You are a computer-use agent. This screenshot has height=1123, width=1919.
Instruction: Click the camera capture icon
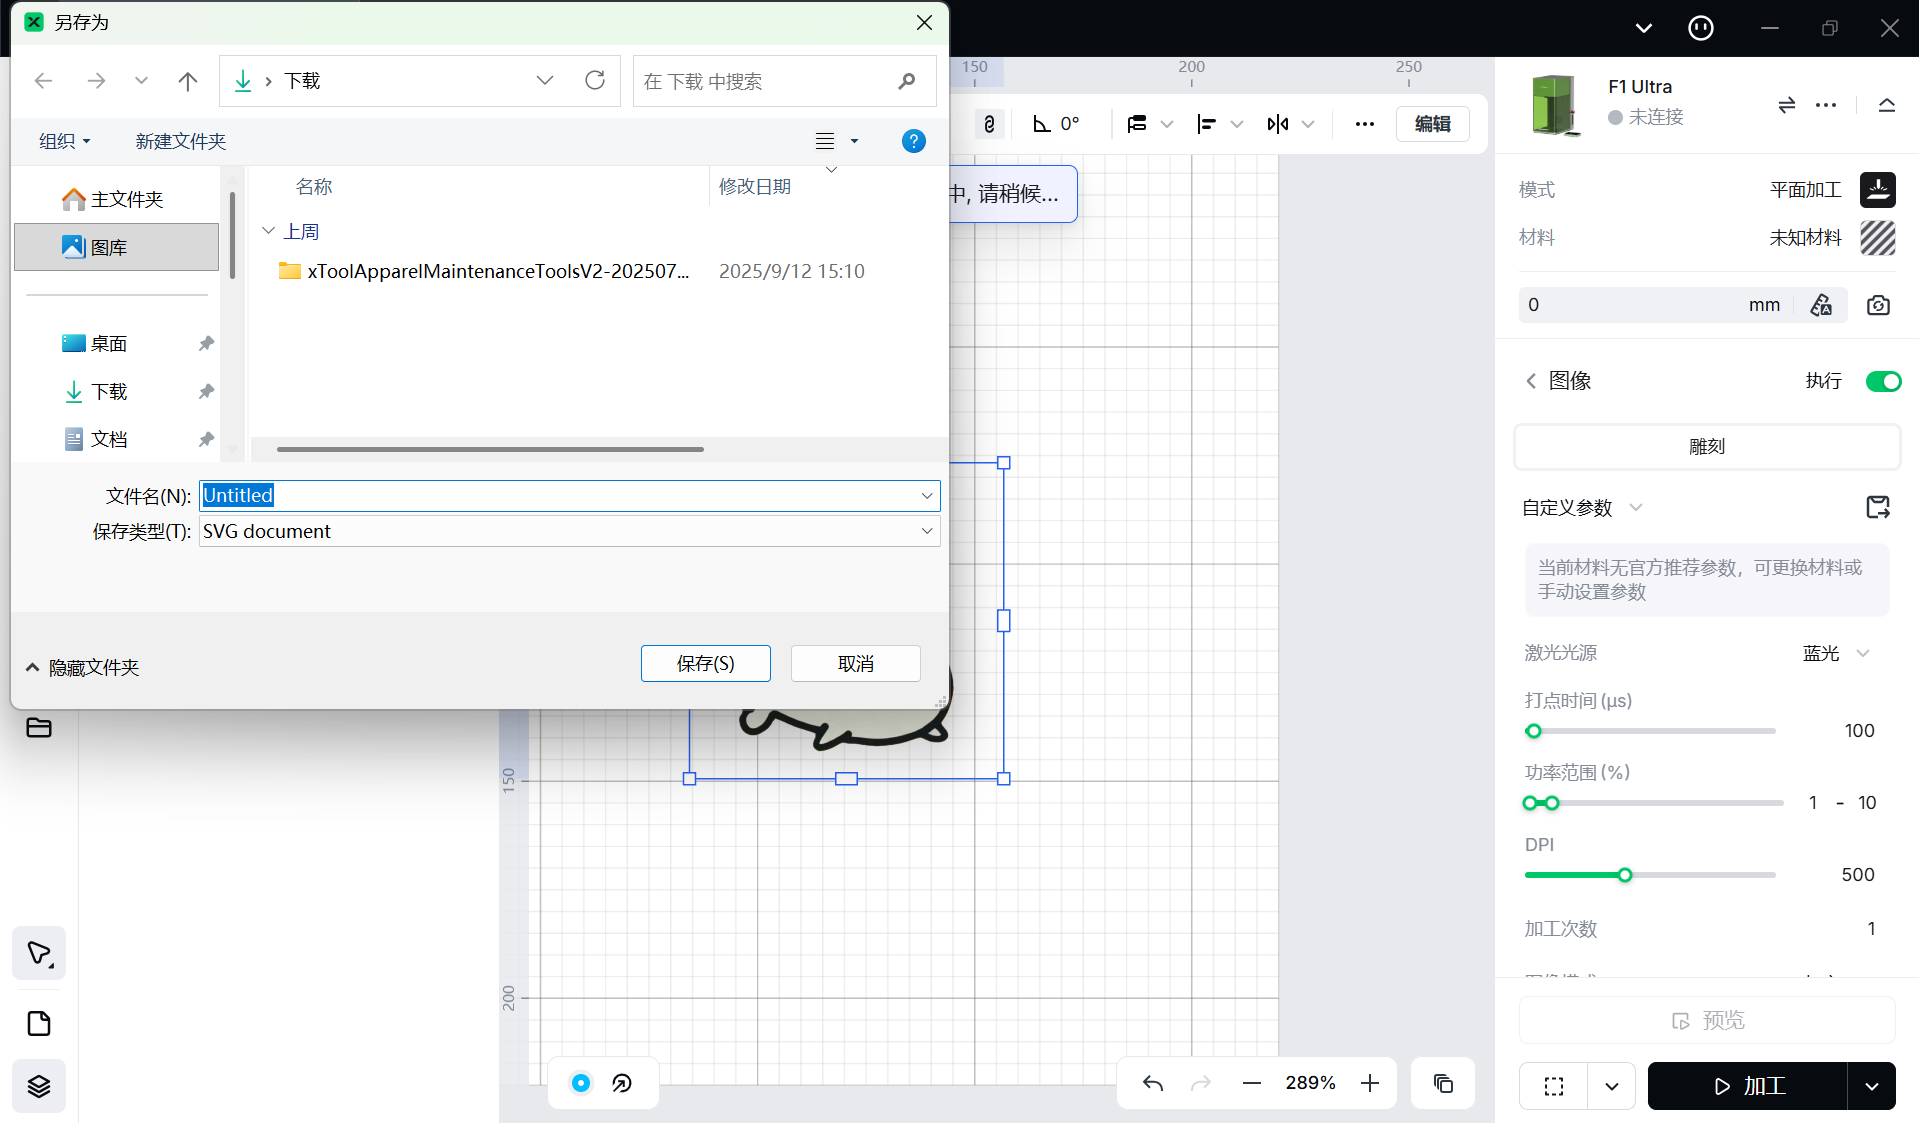click(x=1878, y=305)
